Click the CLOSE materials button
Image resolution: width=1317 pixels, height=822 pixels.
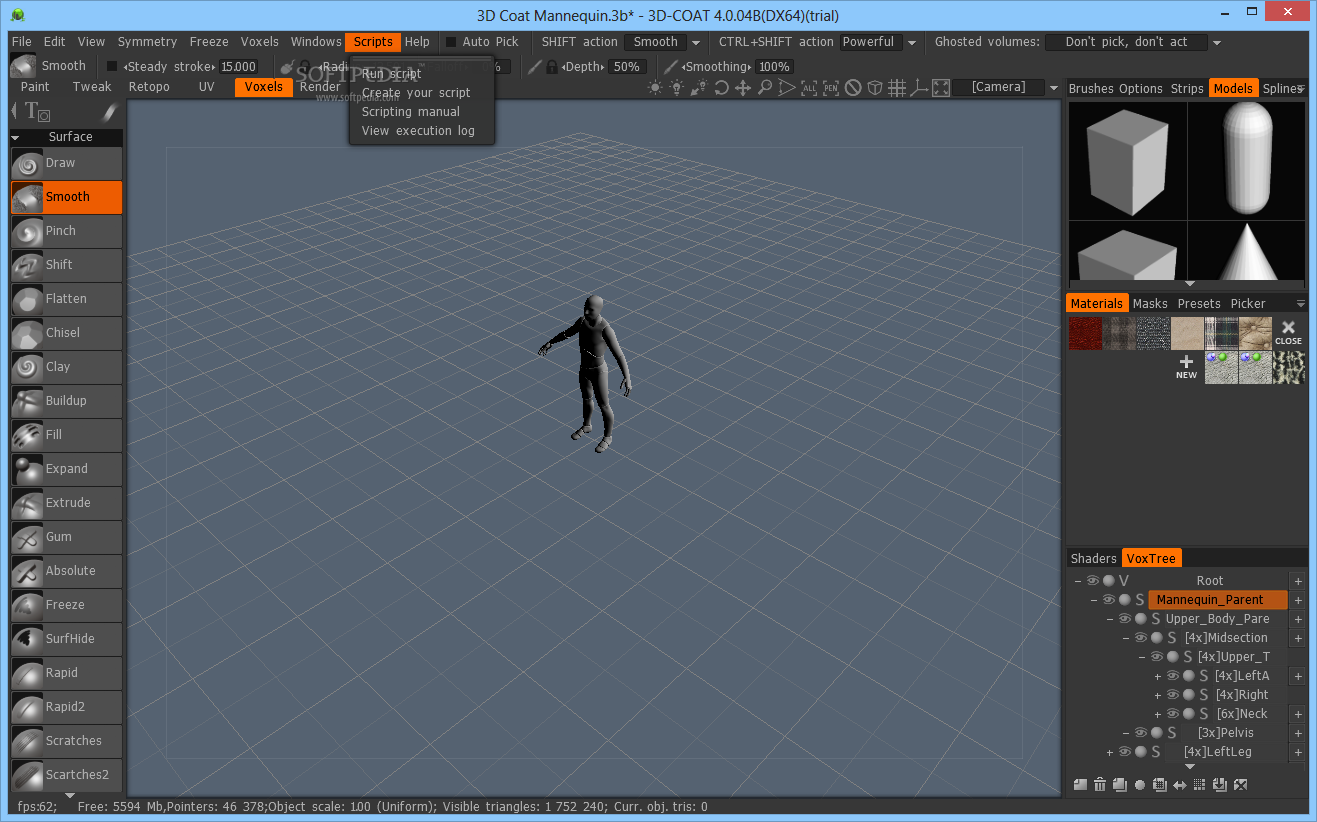[x=1288, y=333]
